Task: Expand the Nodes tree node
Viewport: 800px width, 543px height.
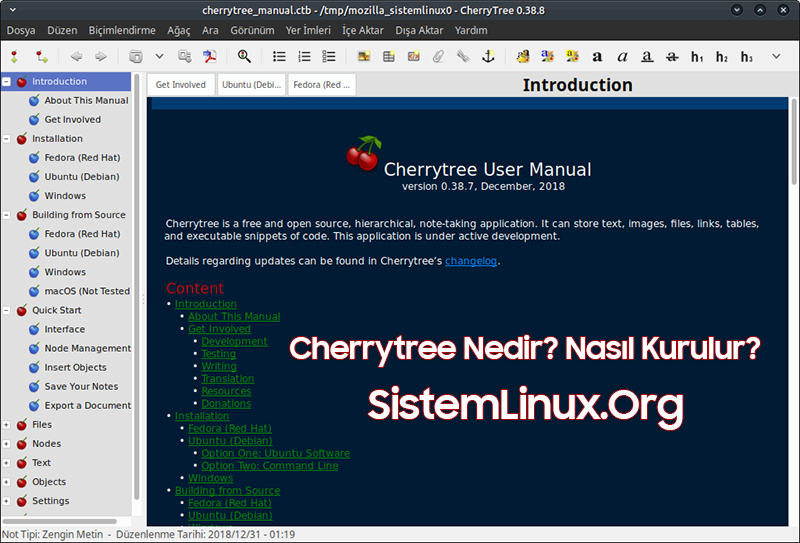Action: point(7,444)
